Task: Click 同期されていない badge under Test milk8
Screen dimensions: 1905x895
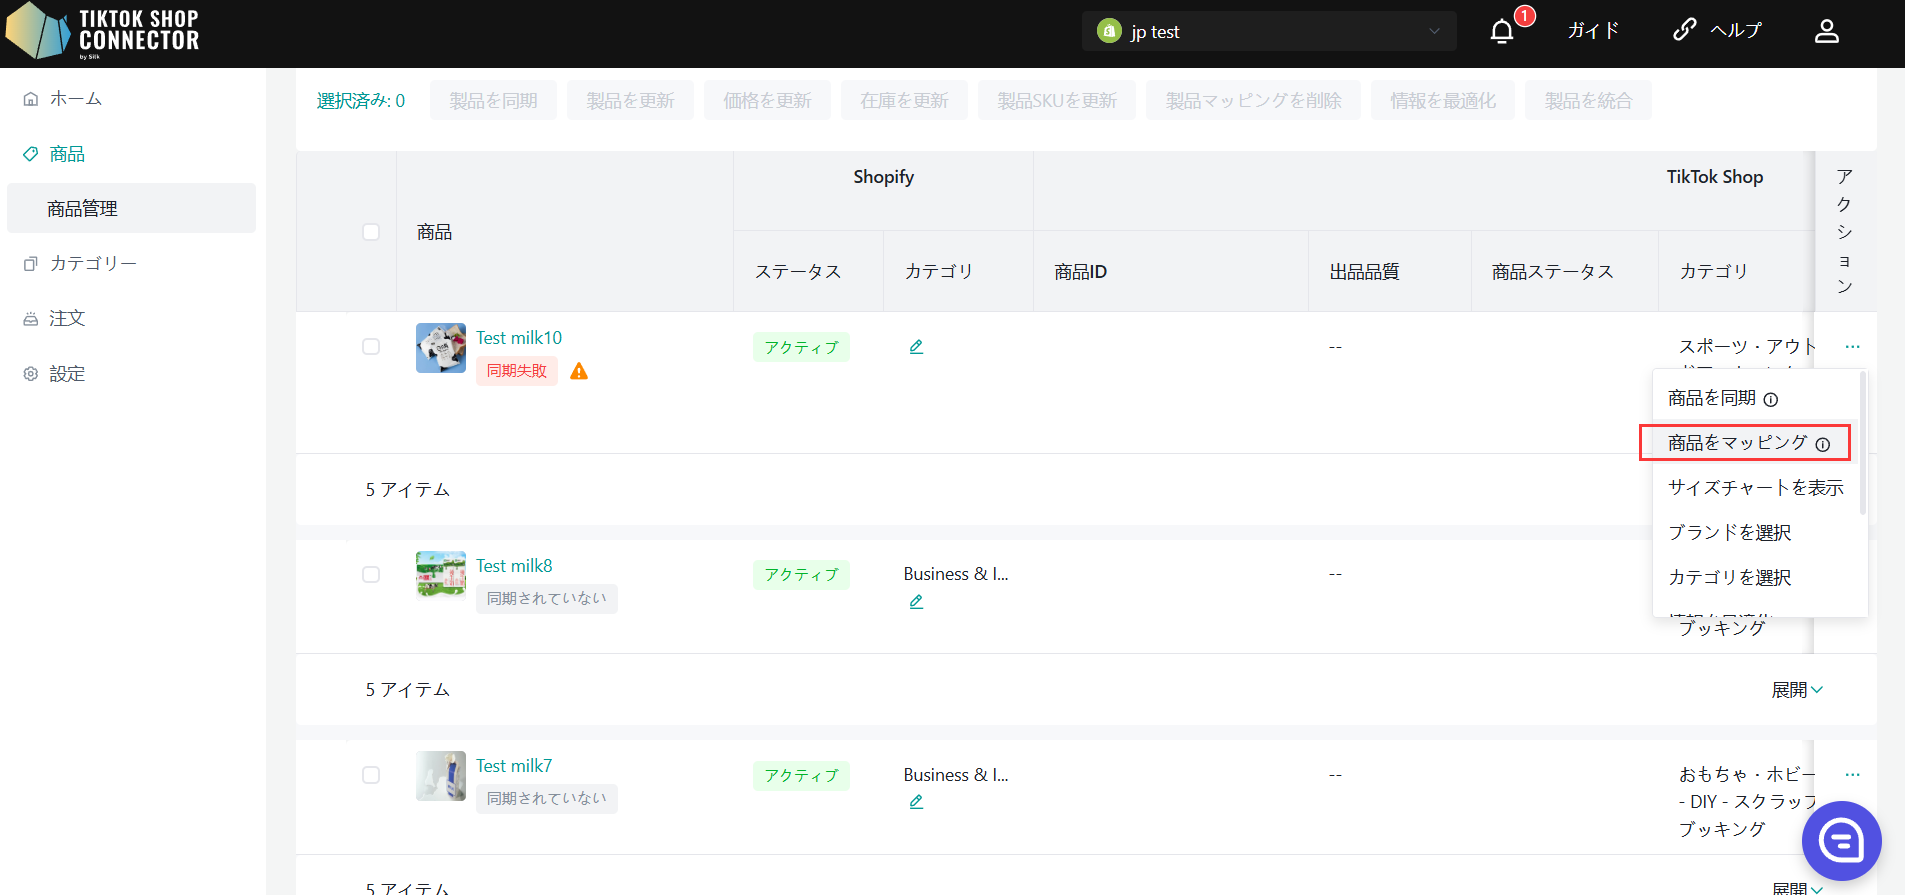Action: pyautogui.click(x=547, y=599)
